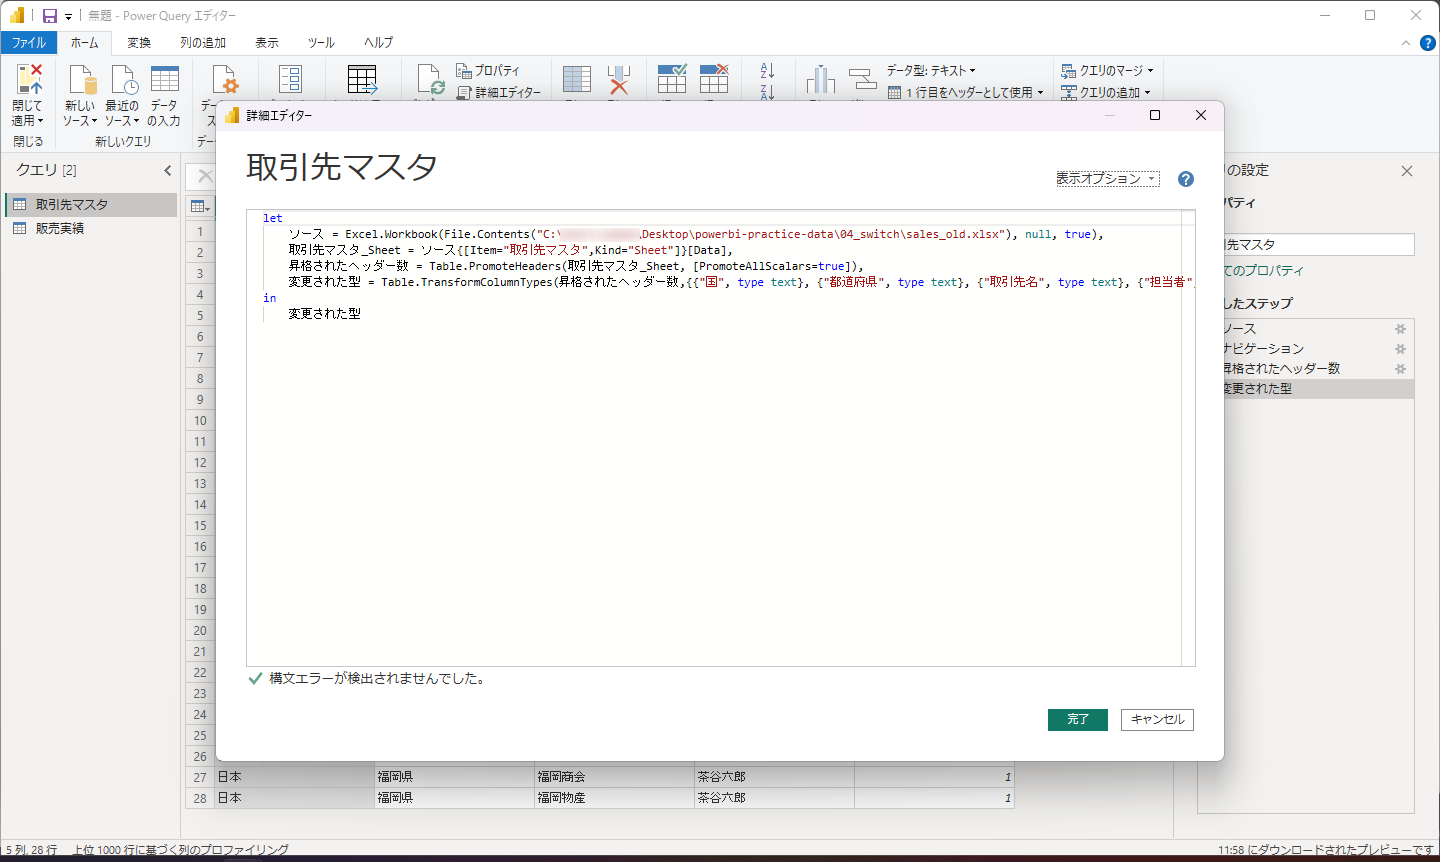Switch to the 変換 tab
This screenshot has height=862, width=1440.
point(139,42)
